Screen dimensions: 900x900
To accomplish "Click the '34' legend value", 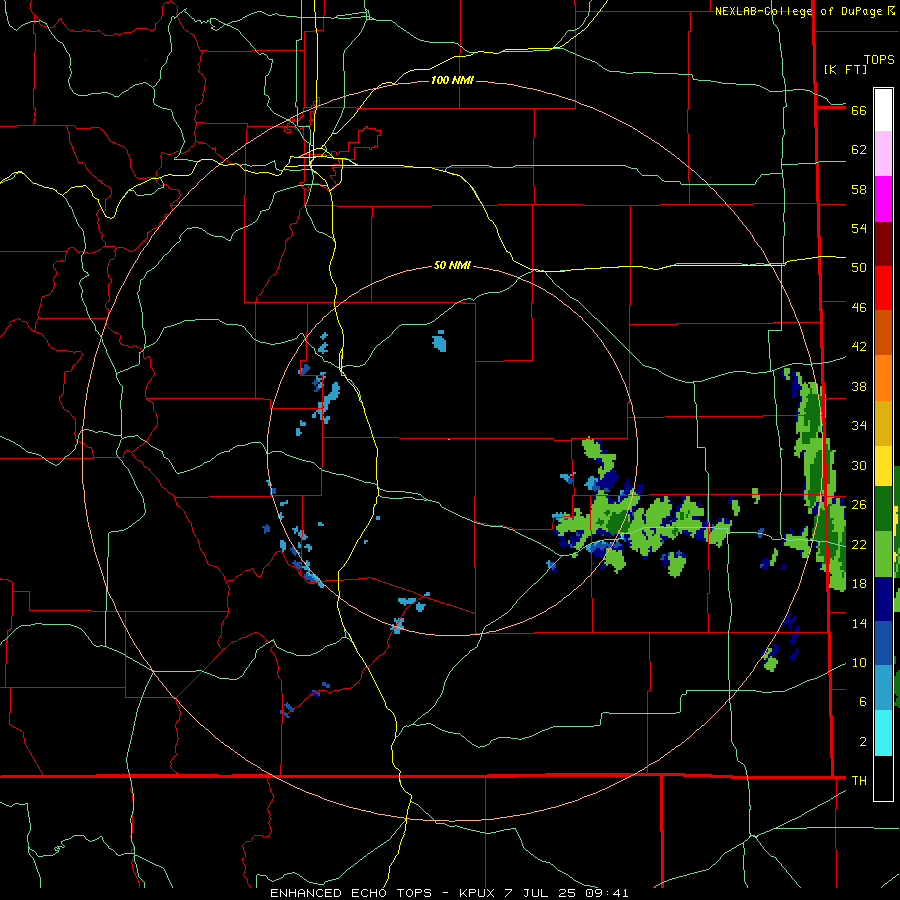I will click(x=859, y=426).
